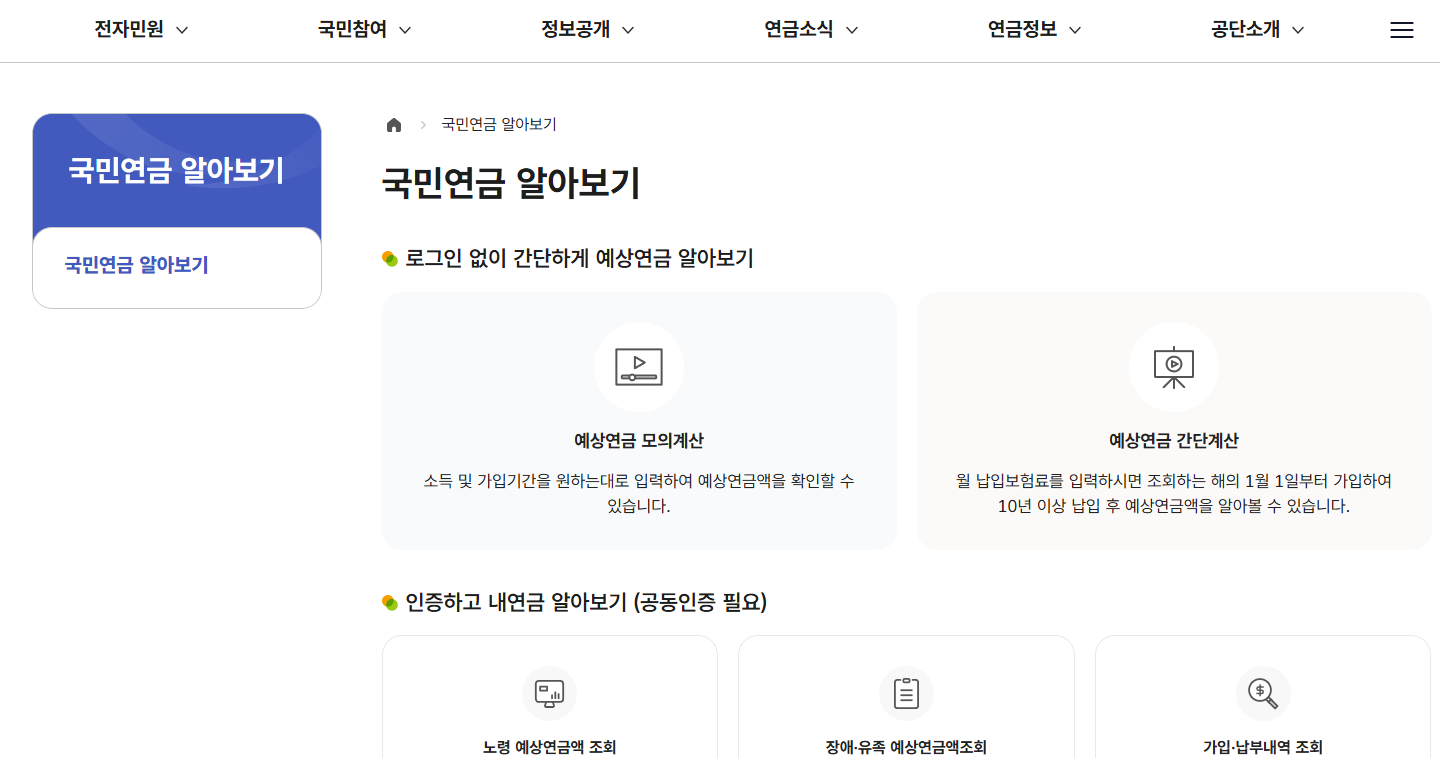This screenshot has height=758, width=1440.
Task: Click the presentation icon on 예상연금 간단계산 card
Action: pyautogui.click(x=1173, y=367)
